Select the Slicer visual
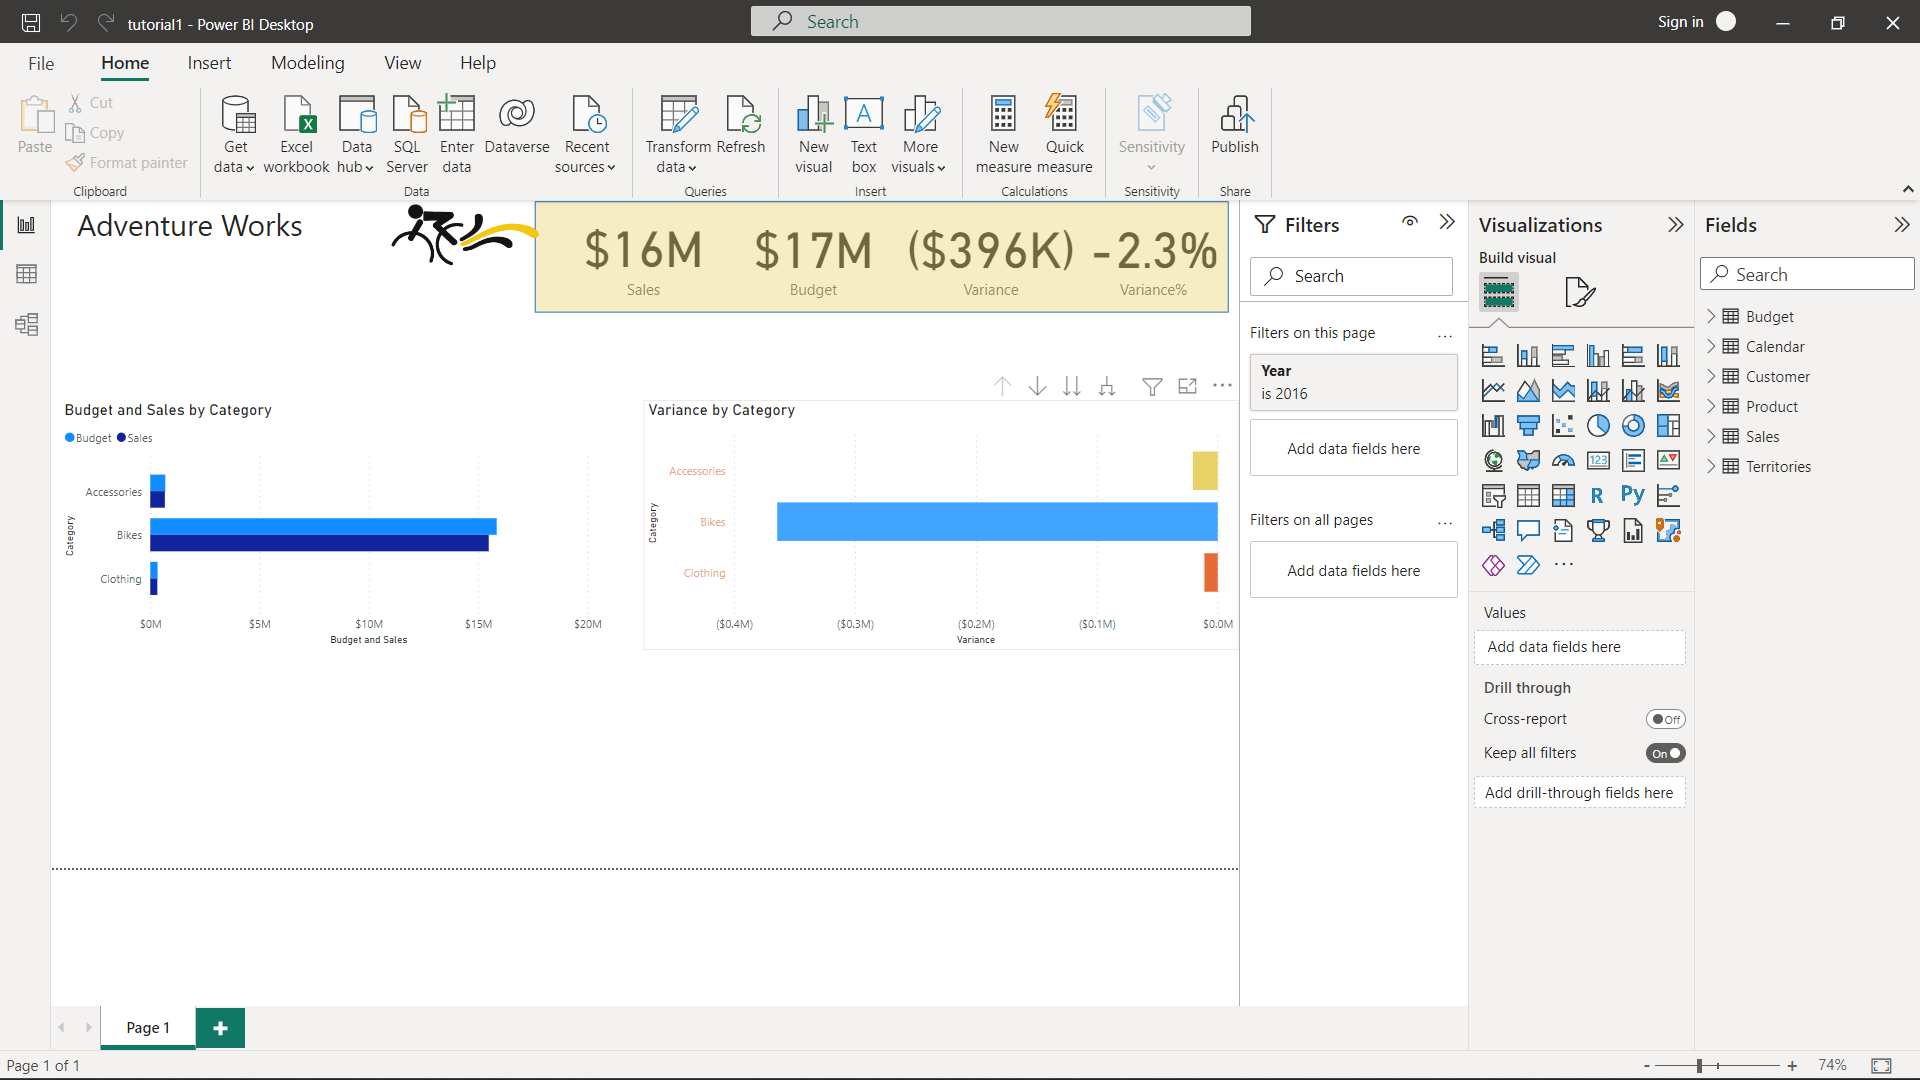 [x=1493, y=495]
